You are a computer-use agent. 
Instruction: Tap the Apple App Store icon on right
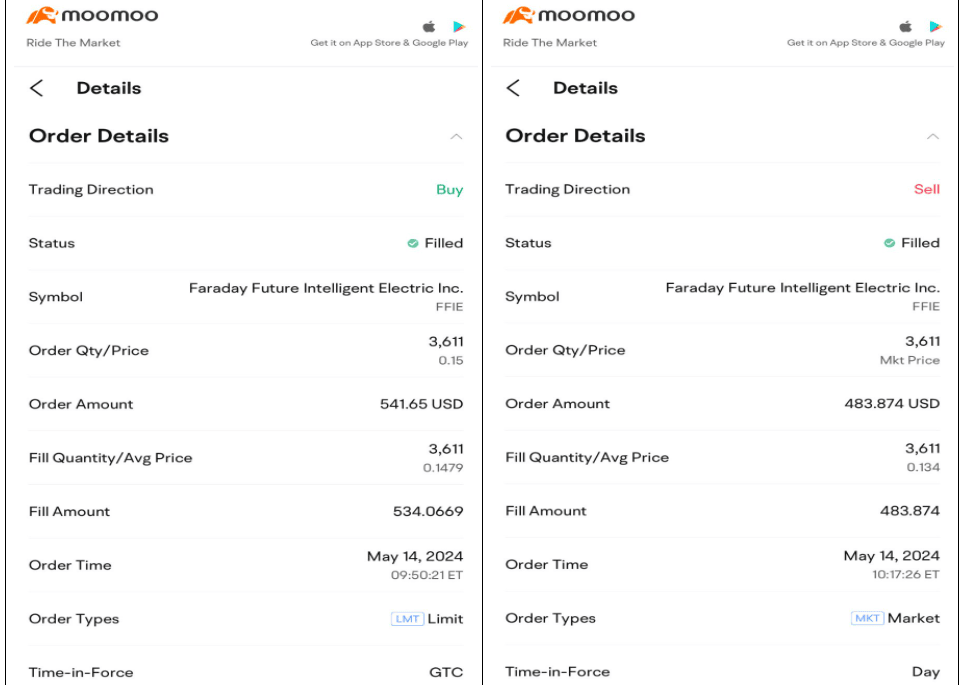pyautogui.click(x=907, y=27)
